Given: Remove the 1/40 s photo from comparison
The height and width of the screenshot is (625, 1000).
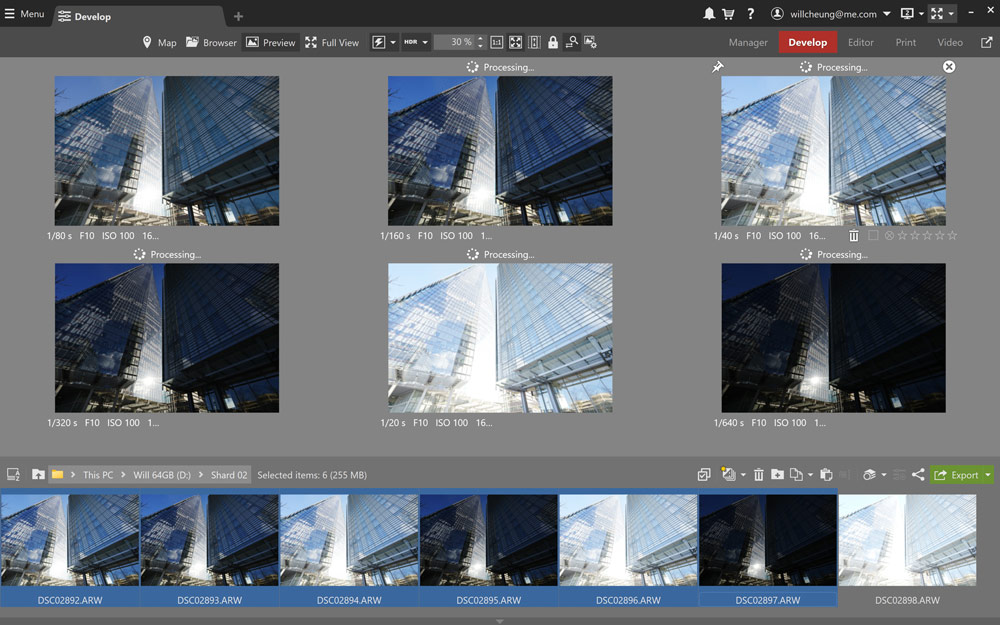Looking at the screenshot, I should coord(949,66).
